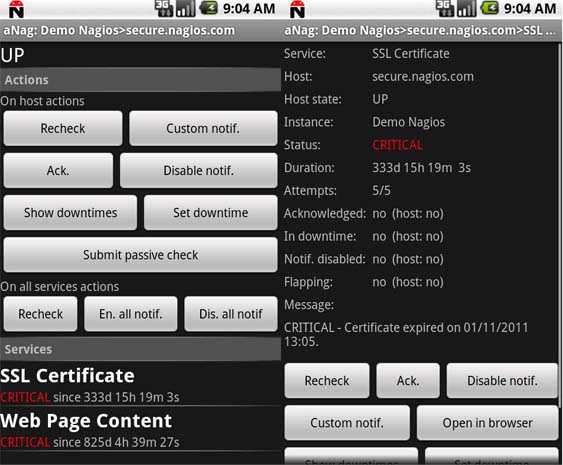Tap the Acknowledged no (host: no) value
The width and height of the screenshot is (563, 465).
[408, 214]
